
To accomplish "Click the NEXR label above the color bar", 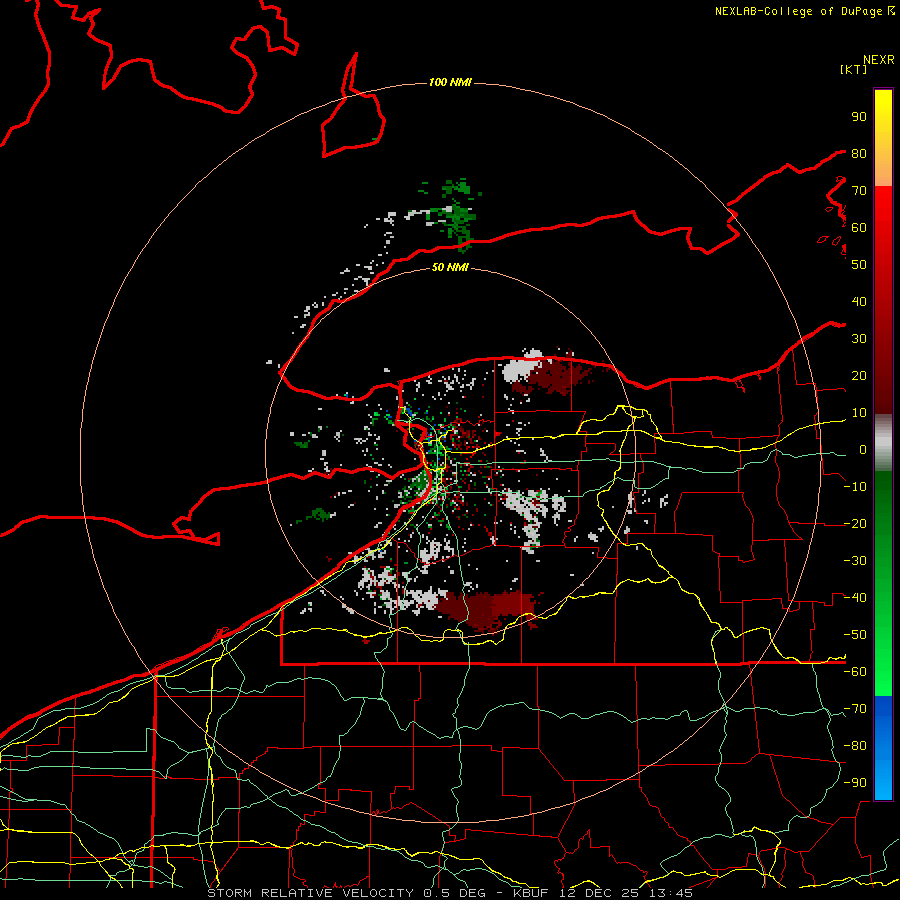I will 879,60.
